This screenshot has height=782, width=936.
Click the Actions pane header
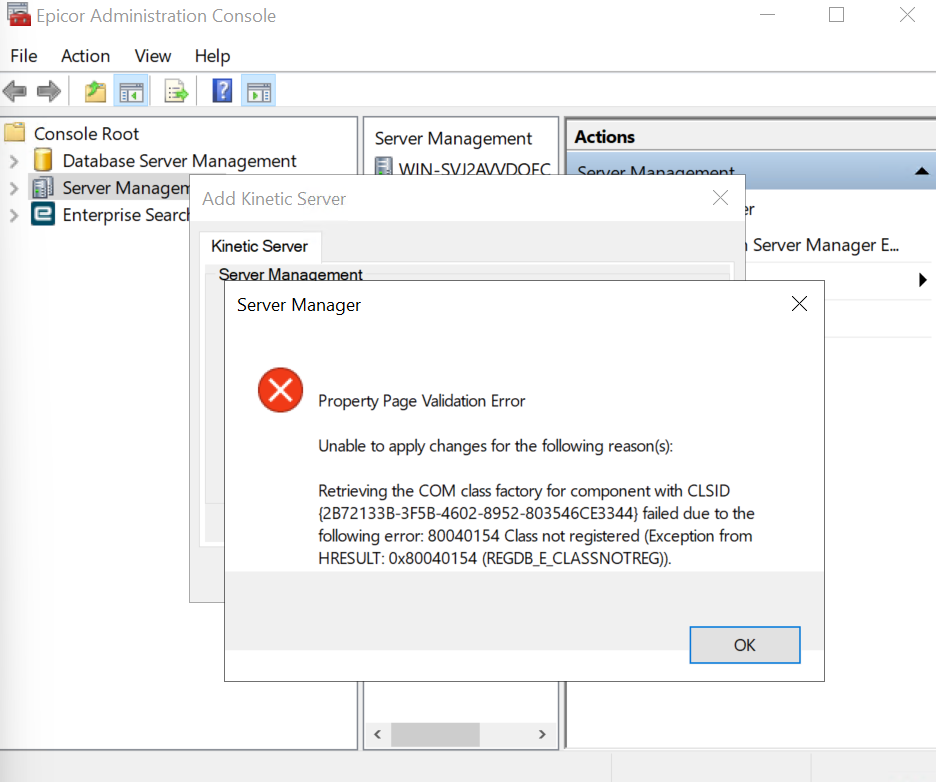(x=750, y=137)
